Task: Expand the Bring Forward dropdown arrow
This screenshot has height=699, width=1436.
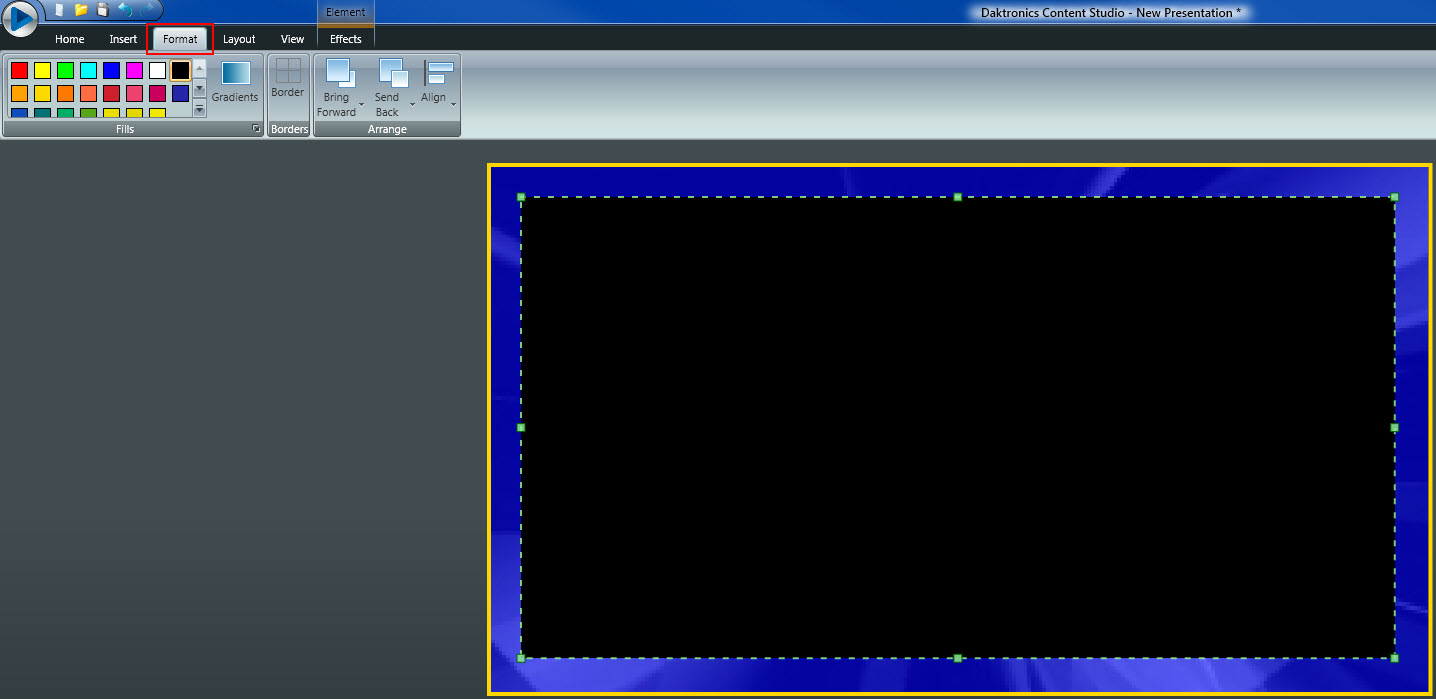Action: [x=362, y=105]
